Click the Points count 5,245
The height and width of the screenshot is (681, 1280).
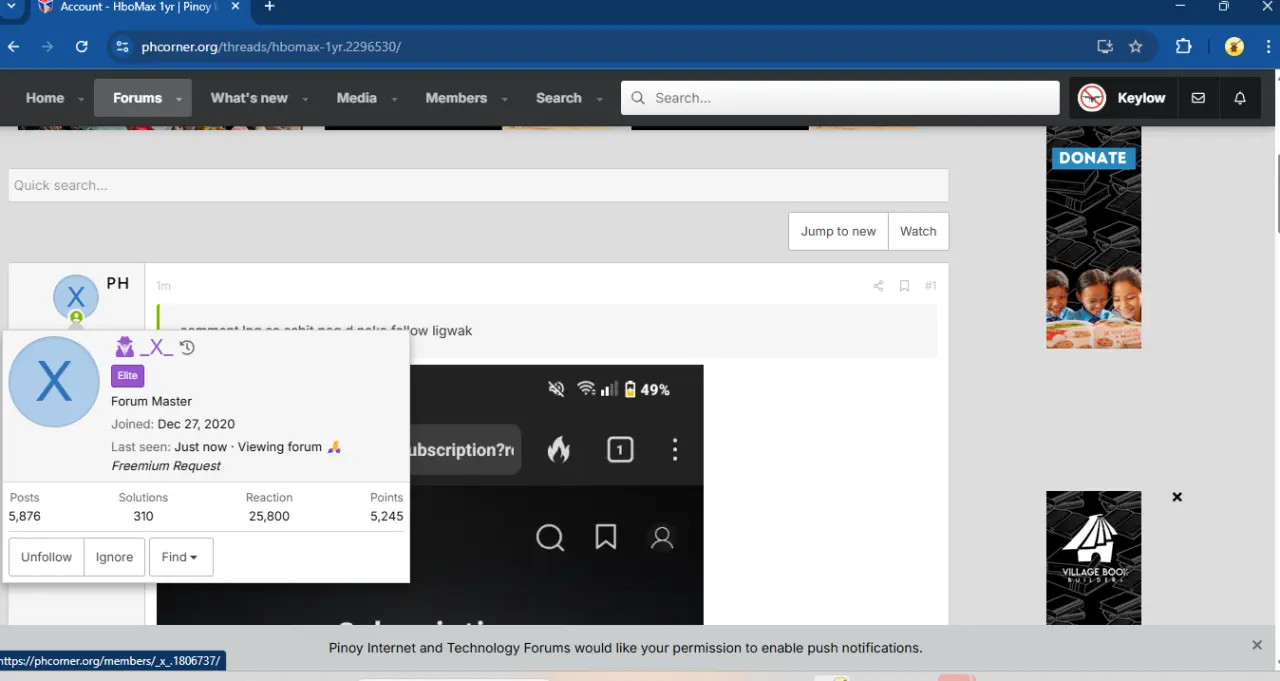[386, 516]
